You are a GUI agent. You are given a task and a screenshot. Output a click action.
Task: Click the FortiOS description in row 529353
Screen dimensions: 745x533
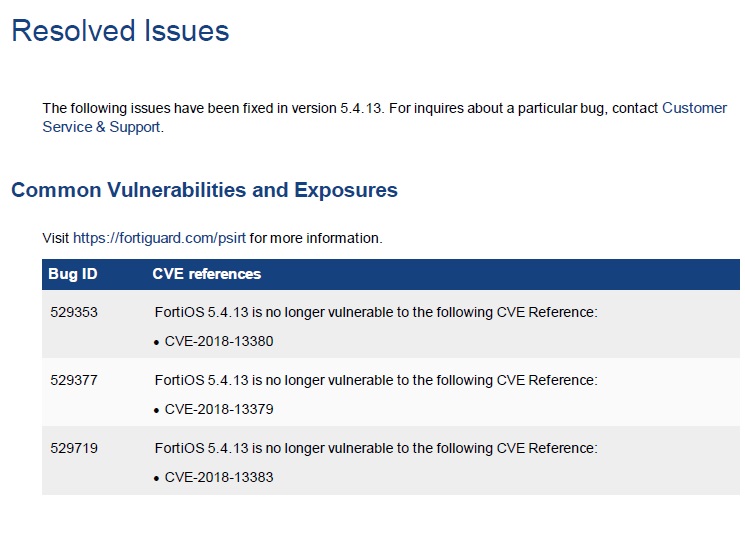click(375, 312)
